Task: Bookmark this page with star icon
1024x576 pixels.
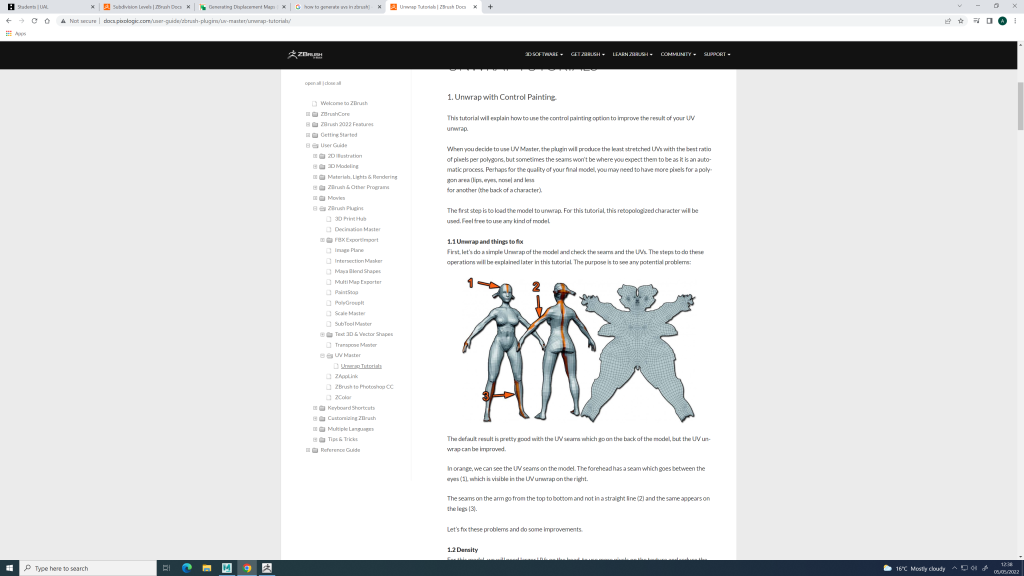Action: (x=961, y=21)
